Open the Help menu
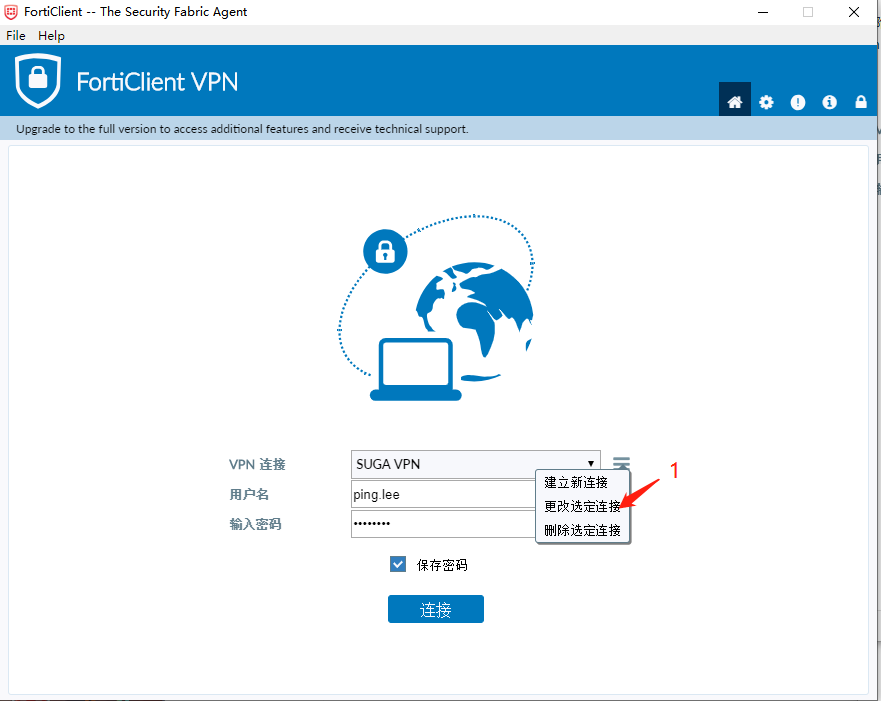The width and height of the screenshot is (881, 701). coord(51,35)
